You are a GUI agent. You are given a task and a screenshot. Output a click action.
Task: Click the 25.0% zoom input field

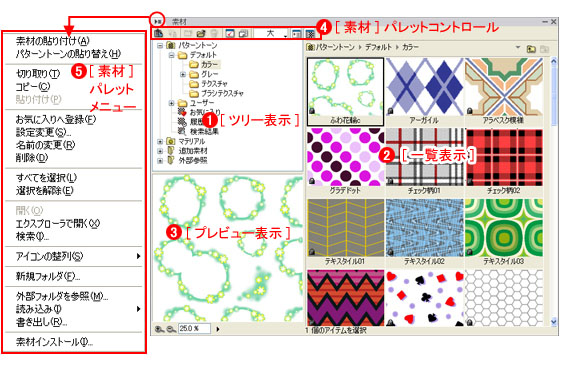click(x=194, y=329)
